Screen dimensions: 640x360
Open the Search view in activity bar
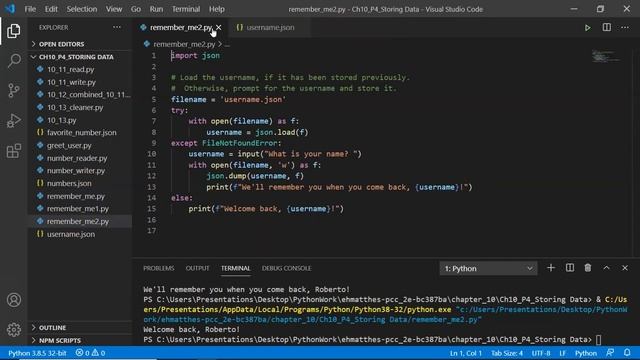tap(13, 60)
